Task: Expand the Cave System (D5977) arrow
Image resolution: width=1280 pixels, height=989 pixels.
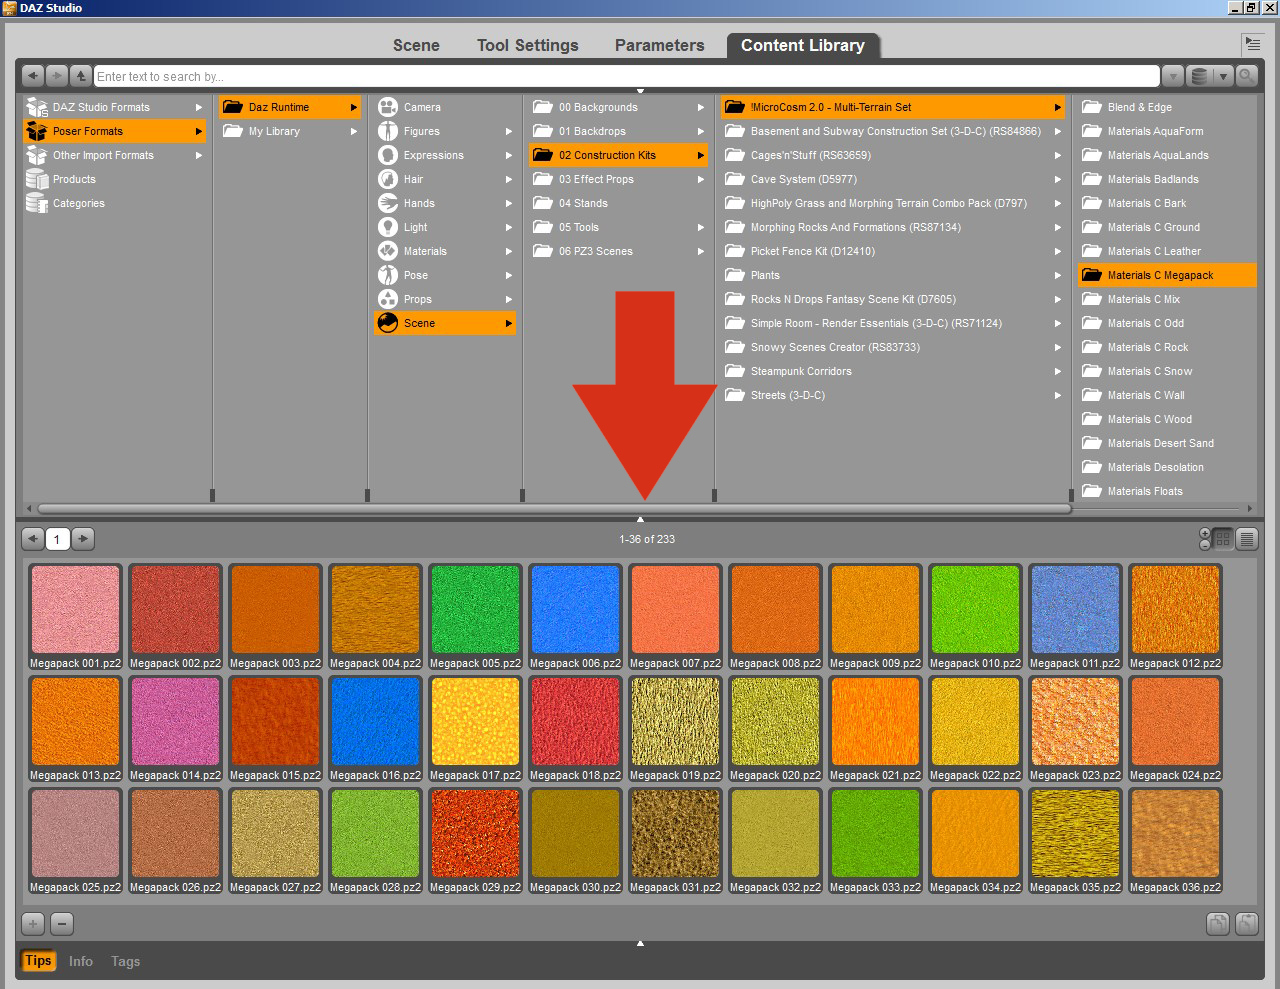Action: (x=1058, y=179)
